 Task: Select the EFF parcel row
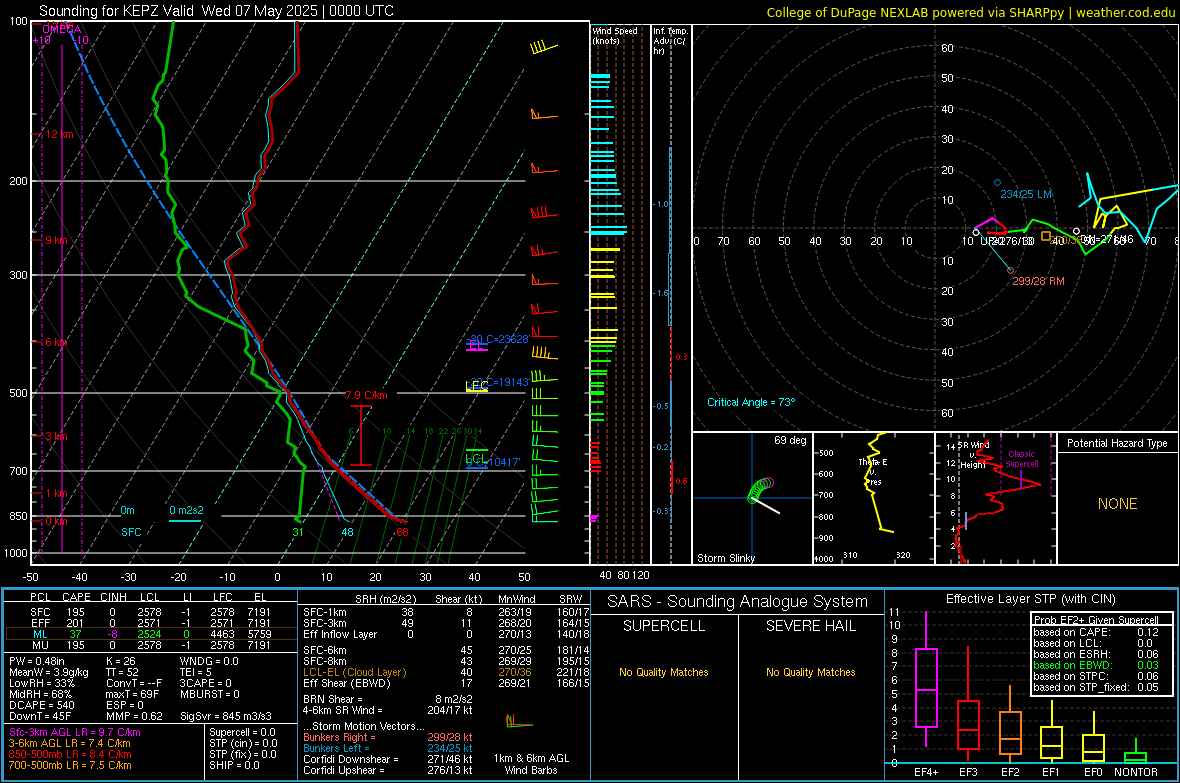(x=151, y=623)
